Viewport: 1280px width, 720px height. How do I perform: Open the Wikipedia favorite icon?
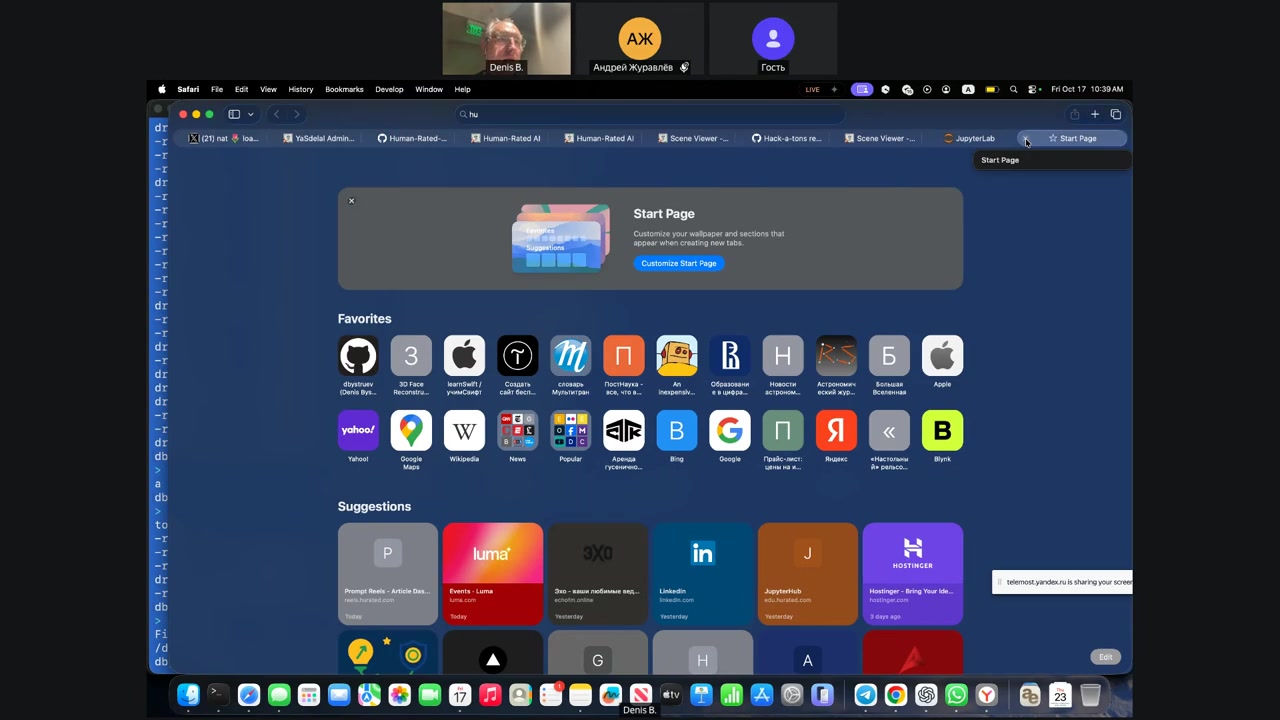point(464,431)
